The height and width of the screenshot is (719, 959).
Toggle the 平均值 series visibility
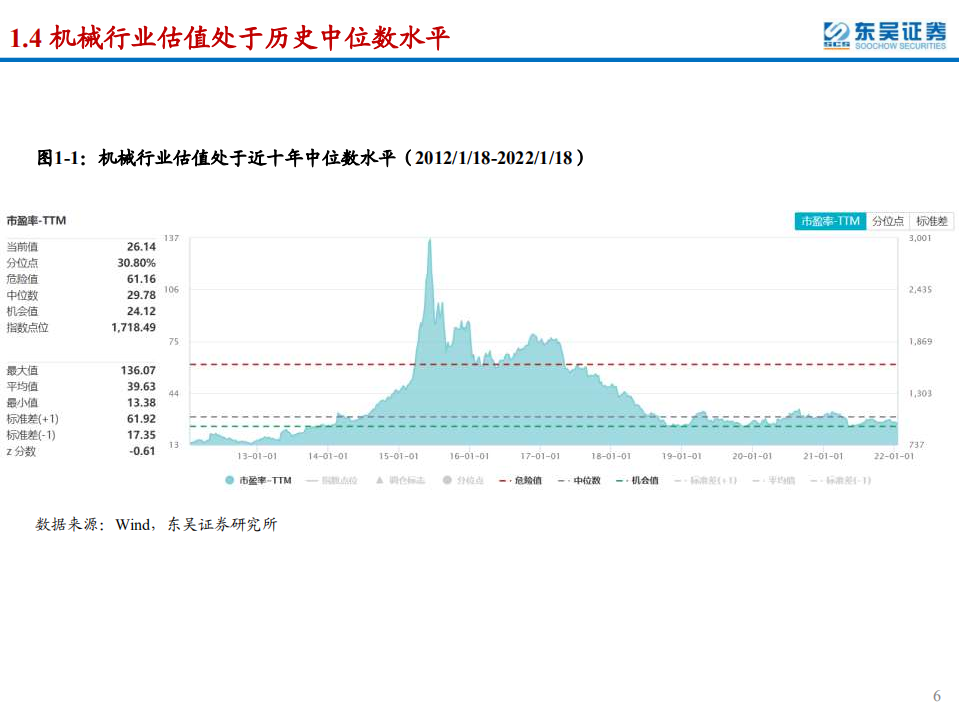(x=766, y=478)
